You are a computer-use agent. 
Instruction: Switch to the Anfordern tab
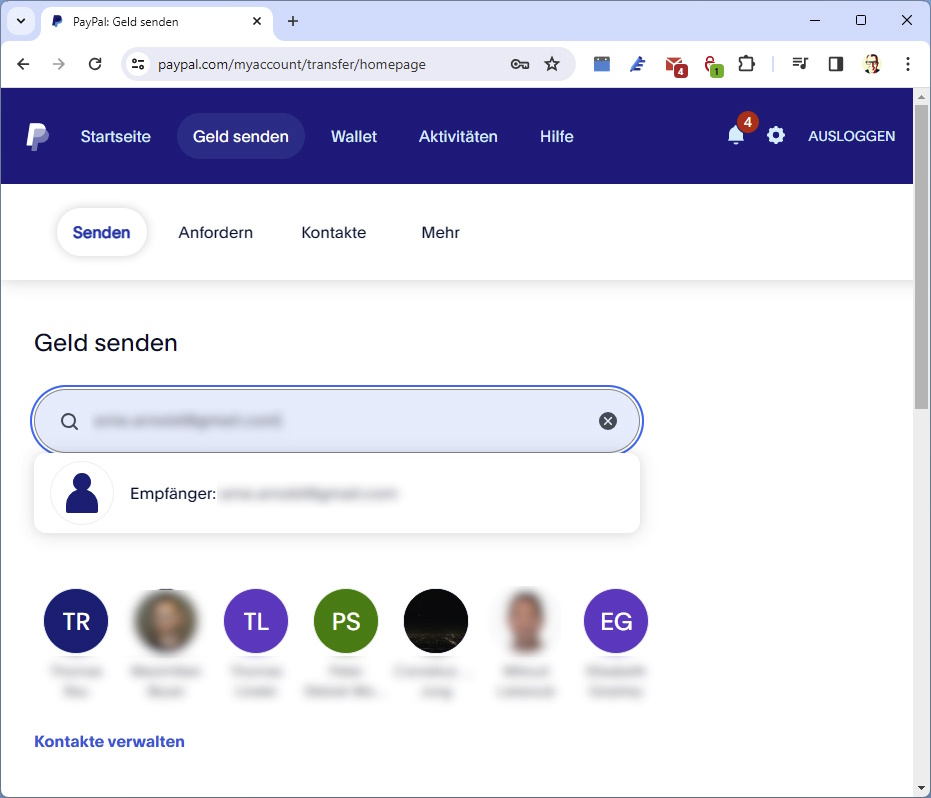pyautogui.click(x=215, y=232)
